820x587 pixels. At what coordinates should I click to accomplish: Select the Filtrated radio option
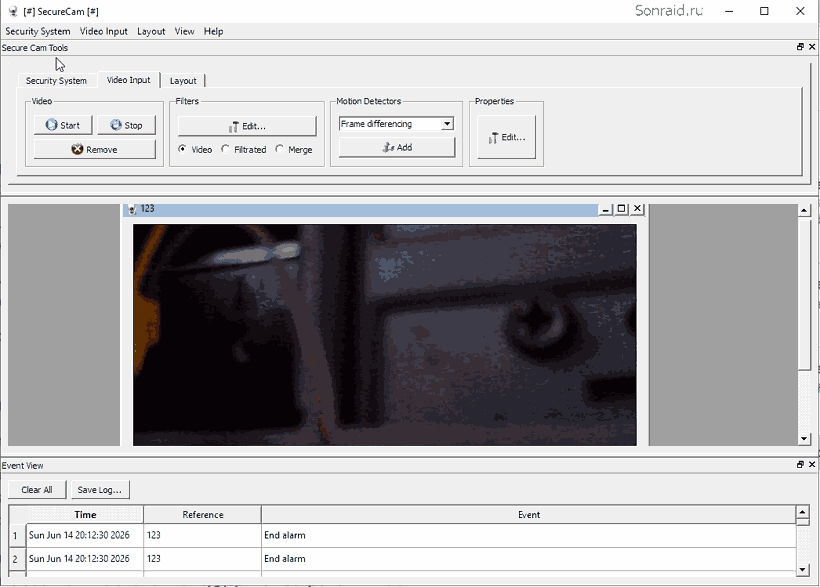pos(244,149)
